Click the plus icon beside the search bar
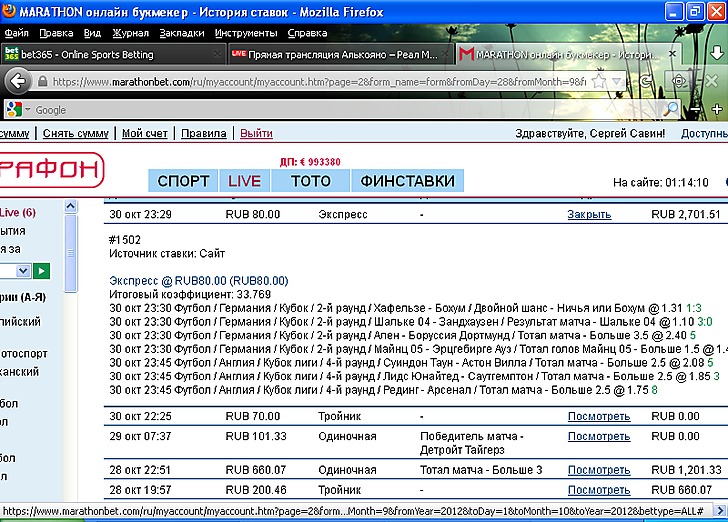The image size is (728, 522). coord(717,110)
